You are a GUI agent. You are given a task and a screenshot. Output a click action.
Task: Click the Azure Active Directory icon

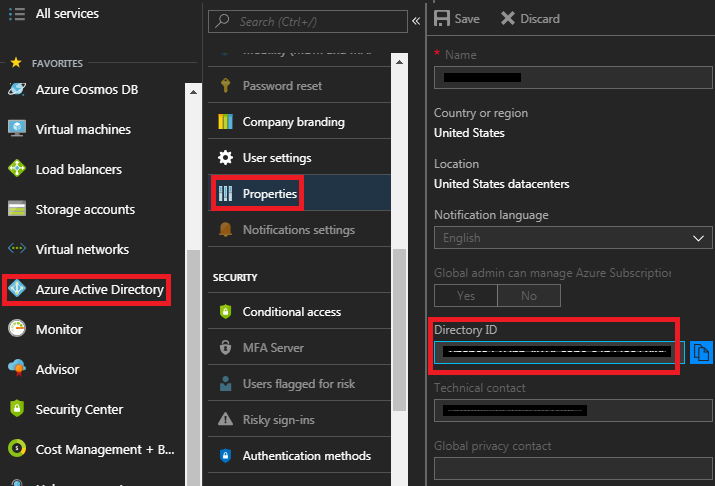click(x=17, y=289)
